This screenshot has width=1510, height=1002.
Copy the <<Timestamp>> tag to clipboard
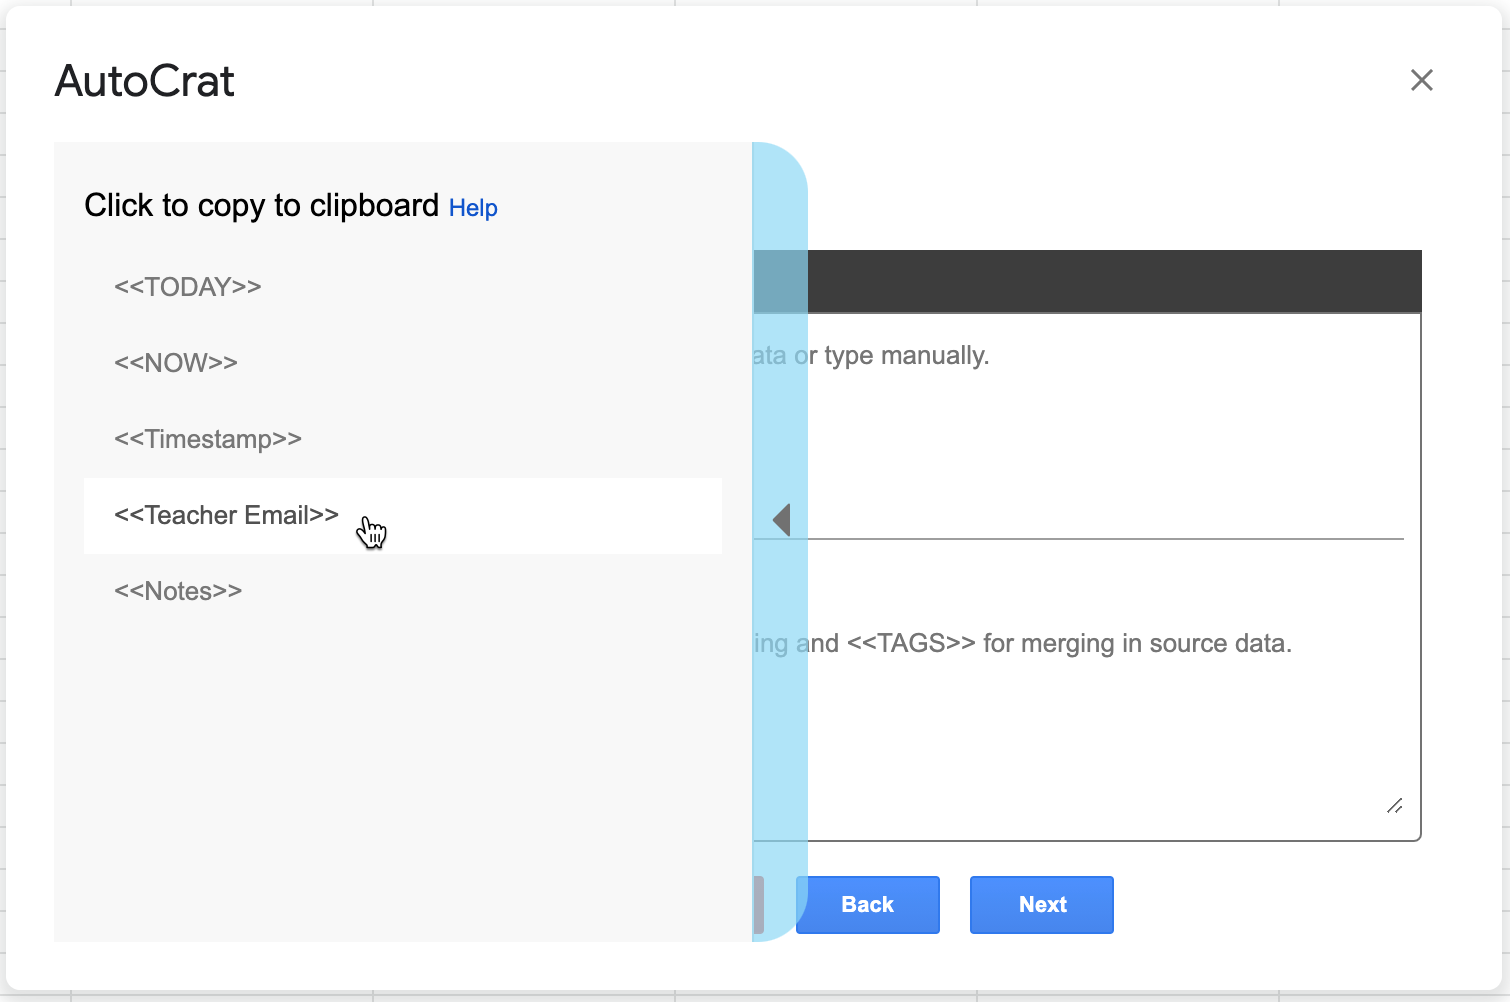point(207,439)
